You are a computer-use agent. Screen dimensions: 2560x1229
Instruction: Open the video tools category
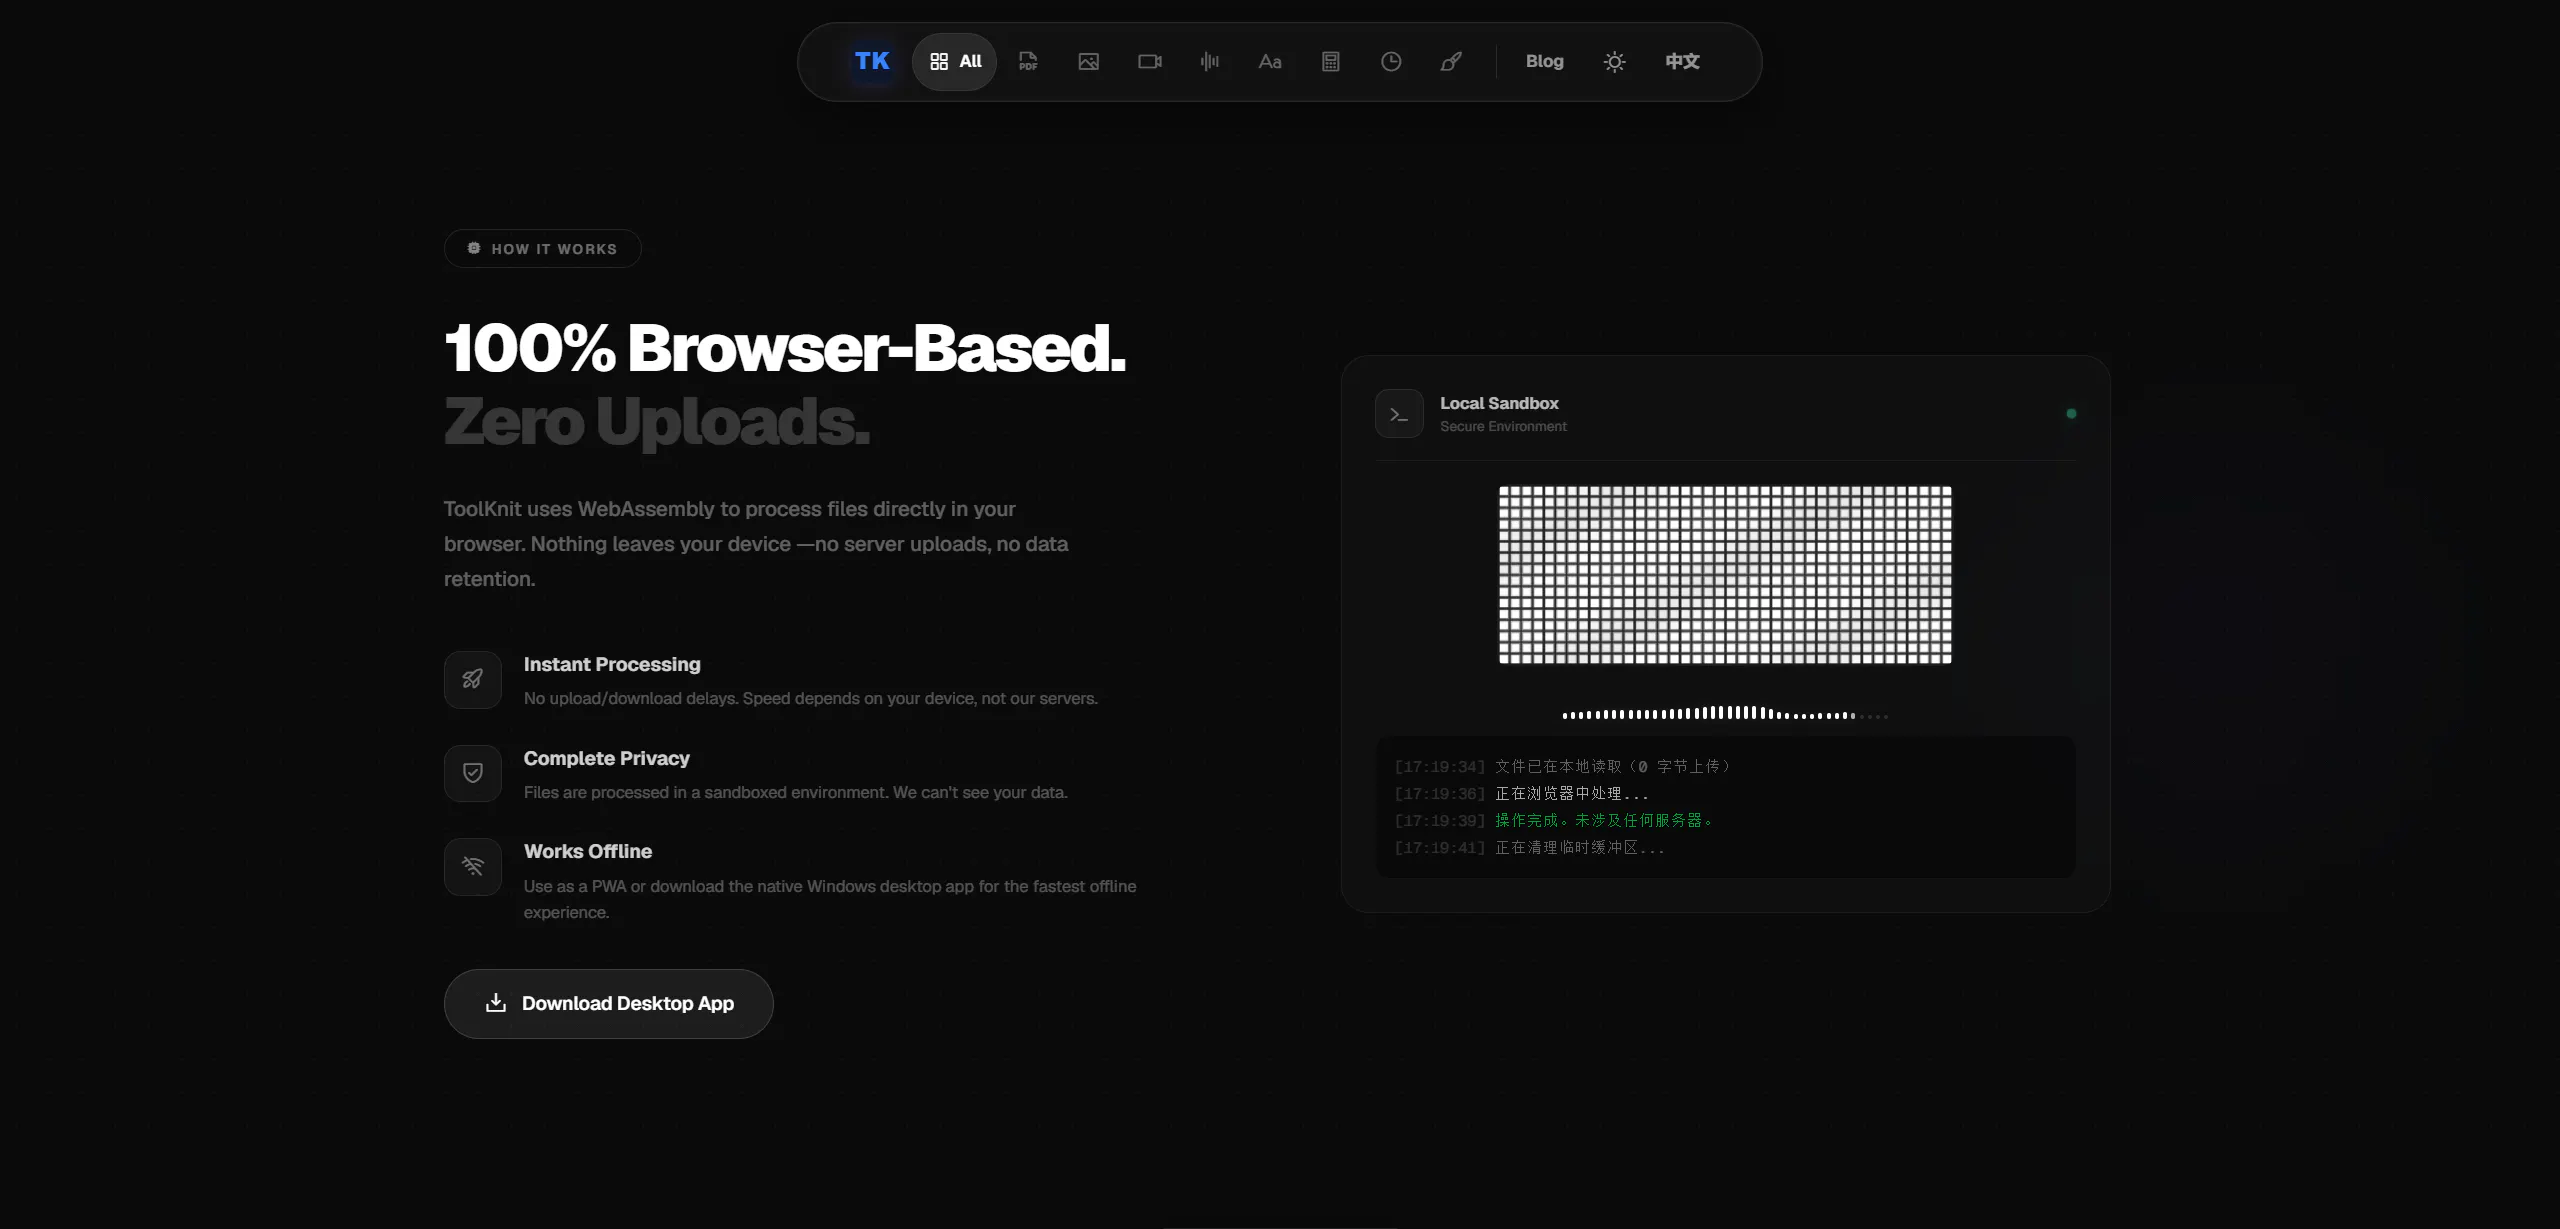pos(1150,61)
